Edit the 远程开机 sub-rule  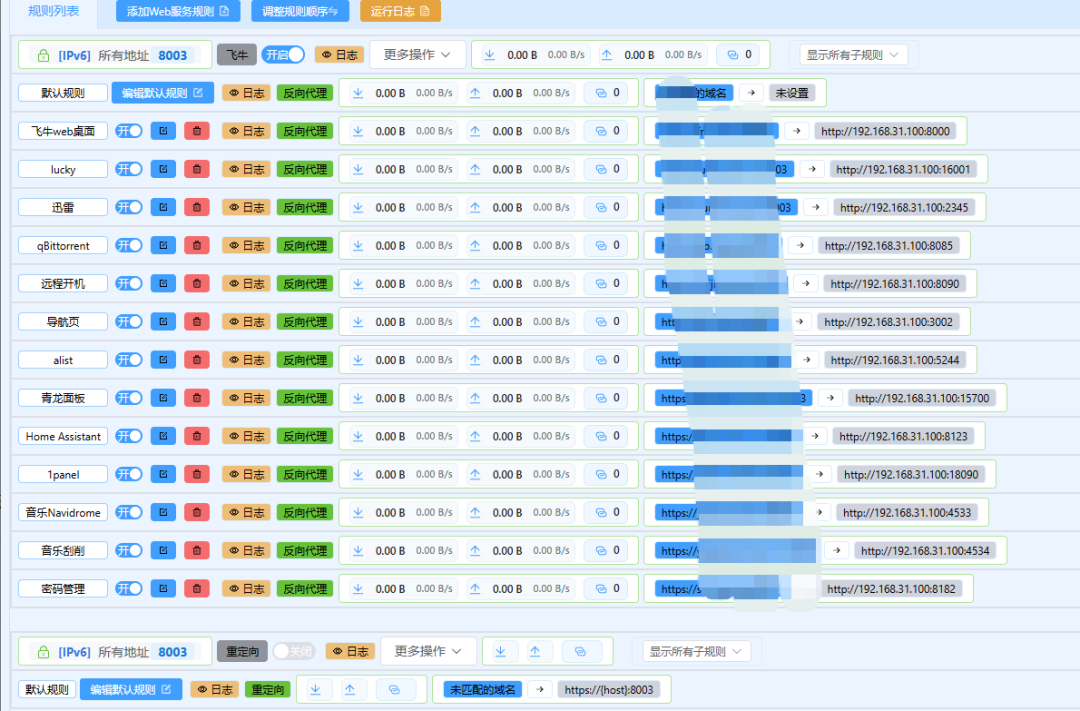(x=163, y=283)
